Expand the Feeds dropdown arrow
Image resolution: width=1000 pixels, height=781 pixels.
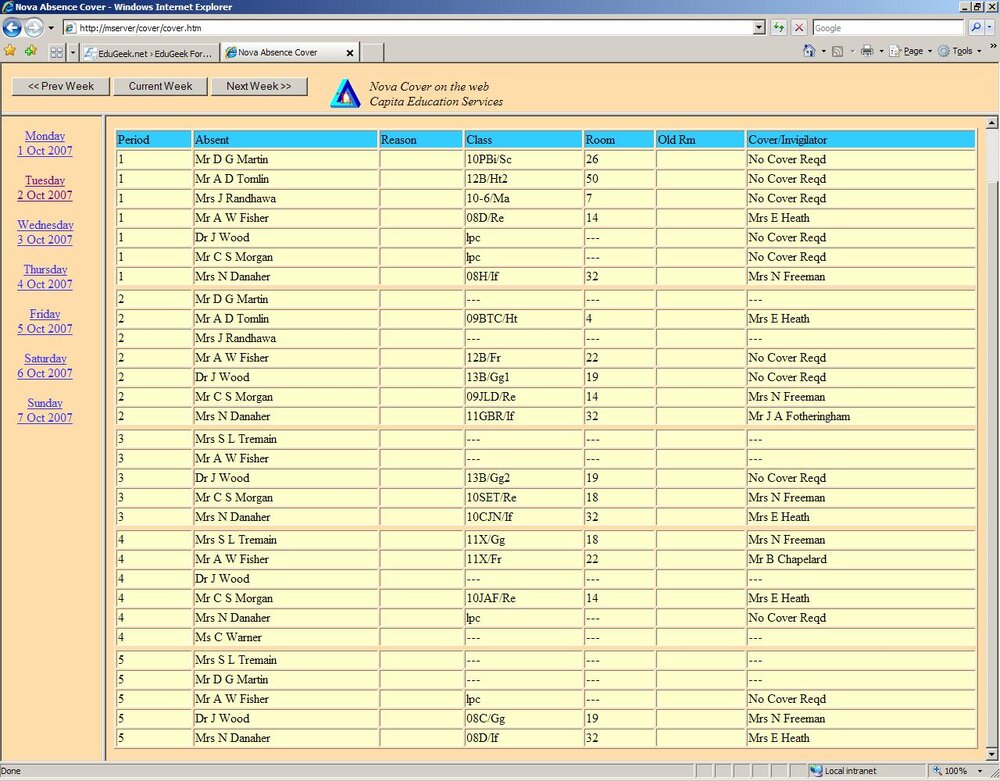coord(852,51)
